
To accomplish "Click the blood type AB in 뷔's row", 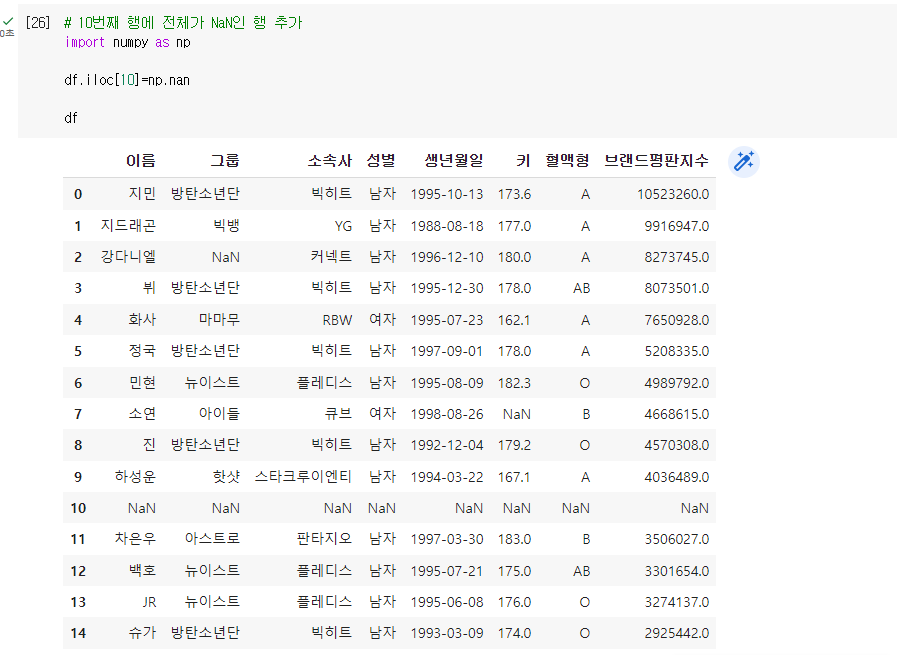I will 581,288.
